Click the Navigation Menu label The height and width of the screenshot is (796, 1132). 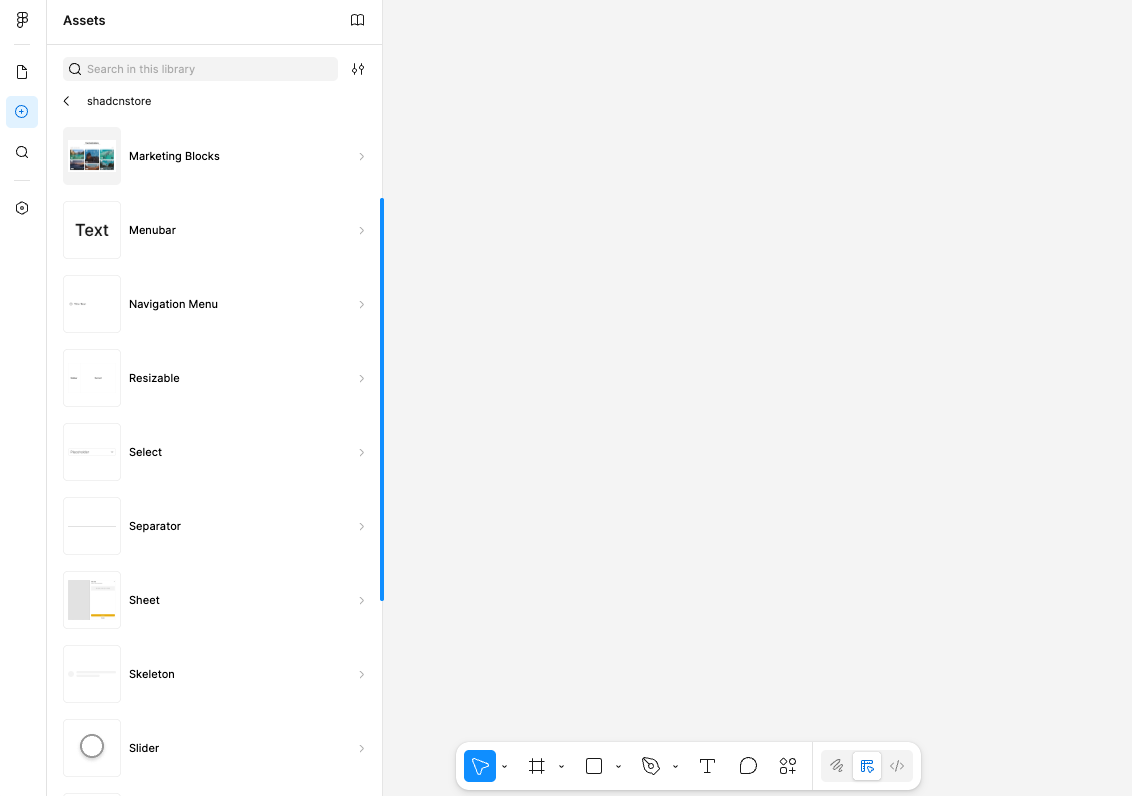(173, 304)
